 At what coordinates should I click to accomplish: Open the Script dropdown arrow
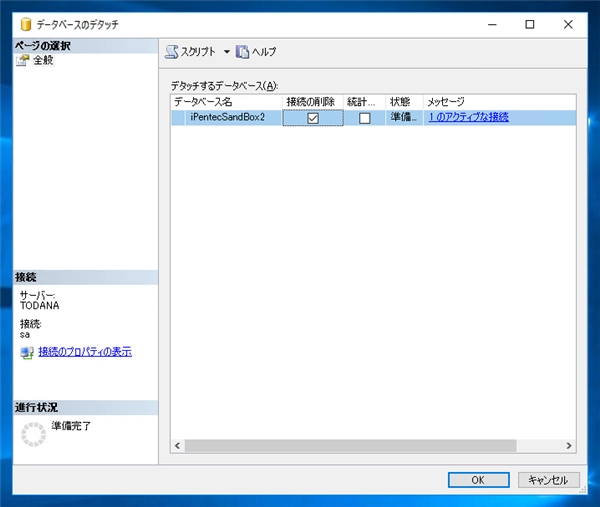(227, 52)
